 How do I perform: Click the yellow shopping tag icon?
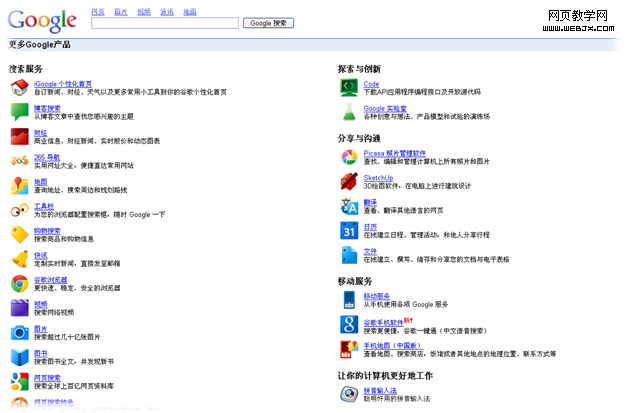19,234
